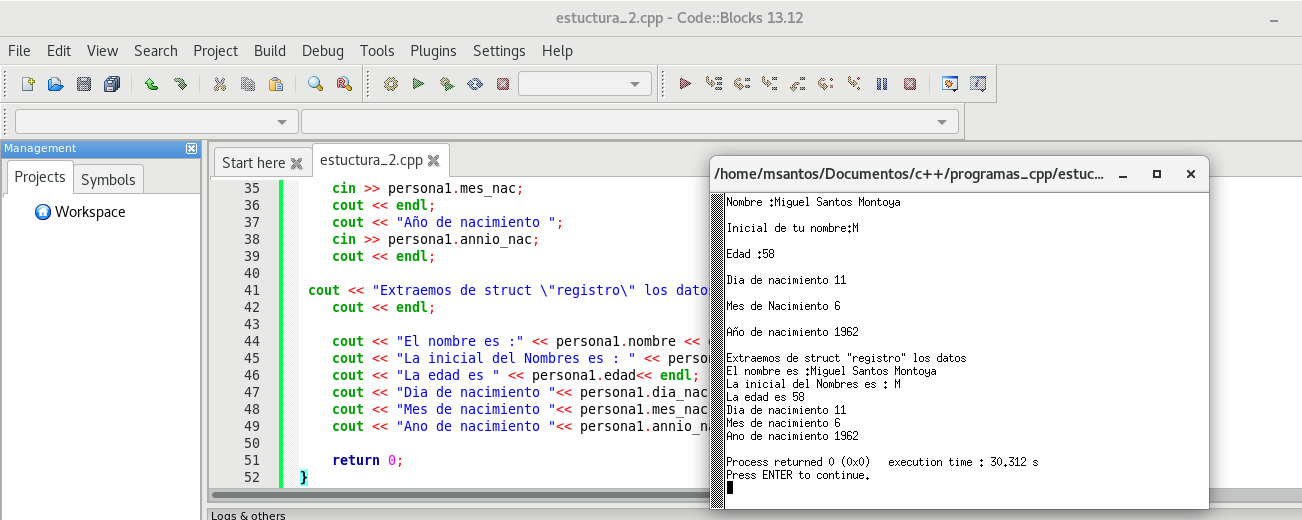Cut selection using scissors icon
This screenshot has width=1302, height=520.
(220, 84)
